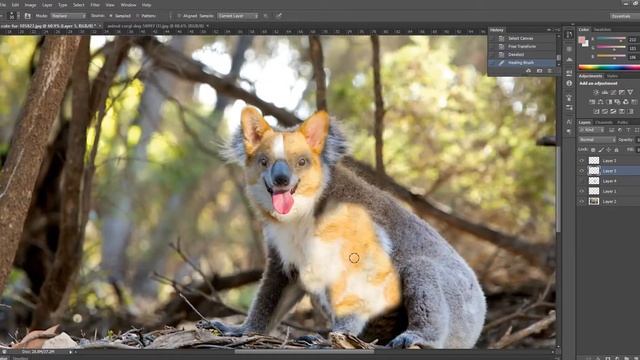Open the healing Mode dropdown (Normal)

pos(68,16)
